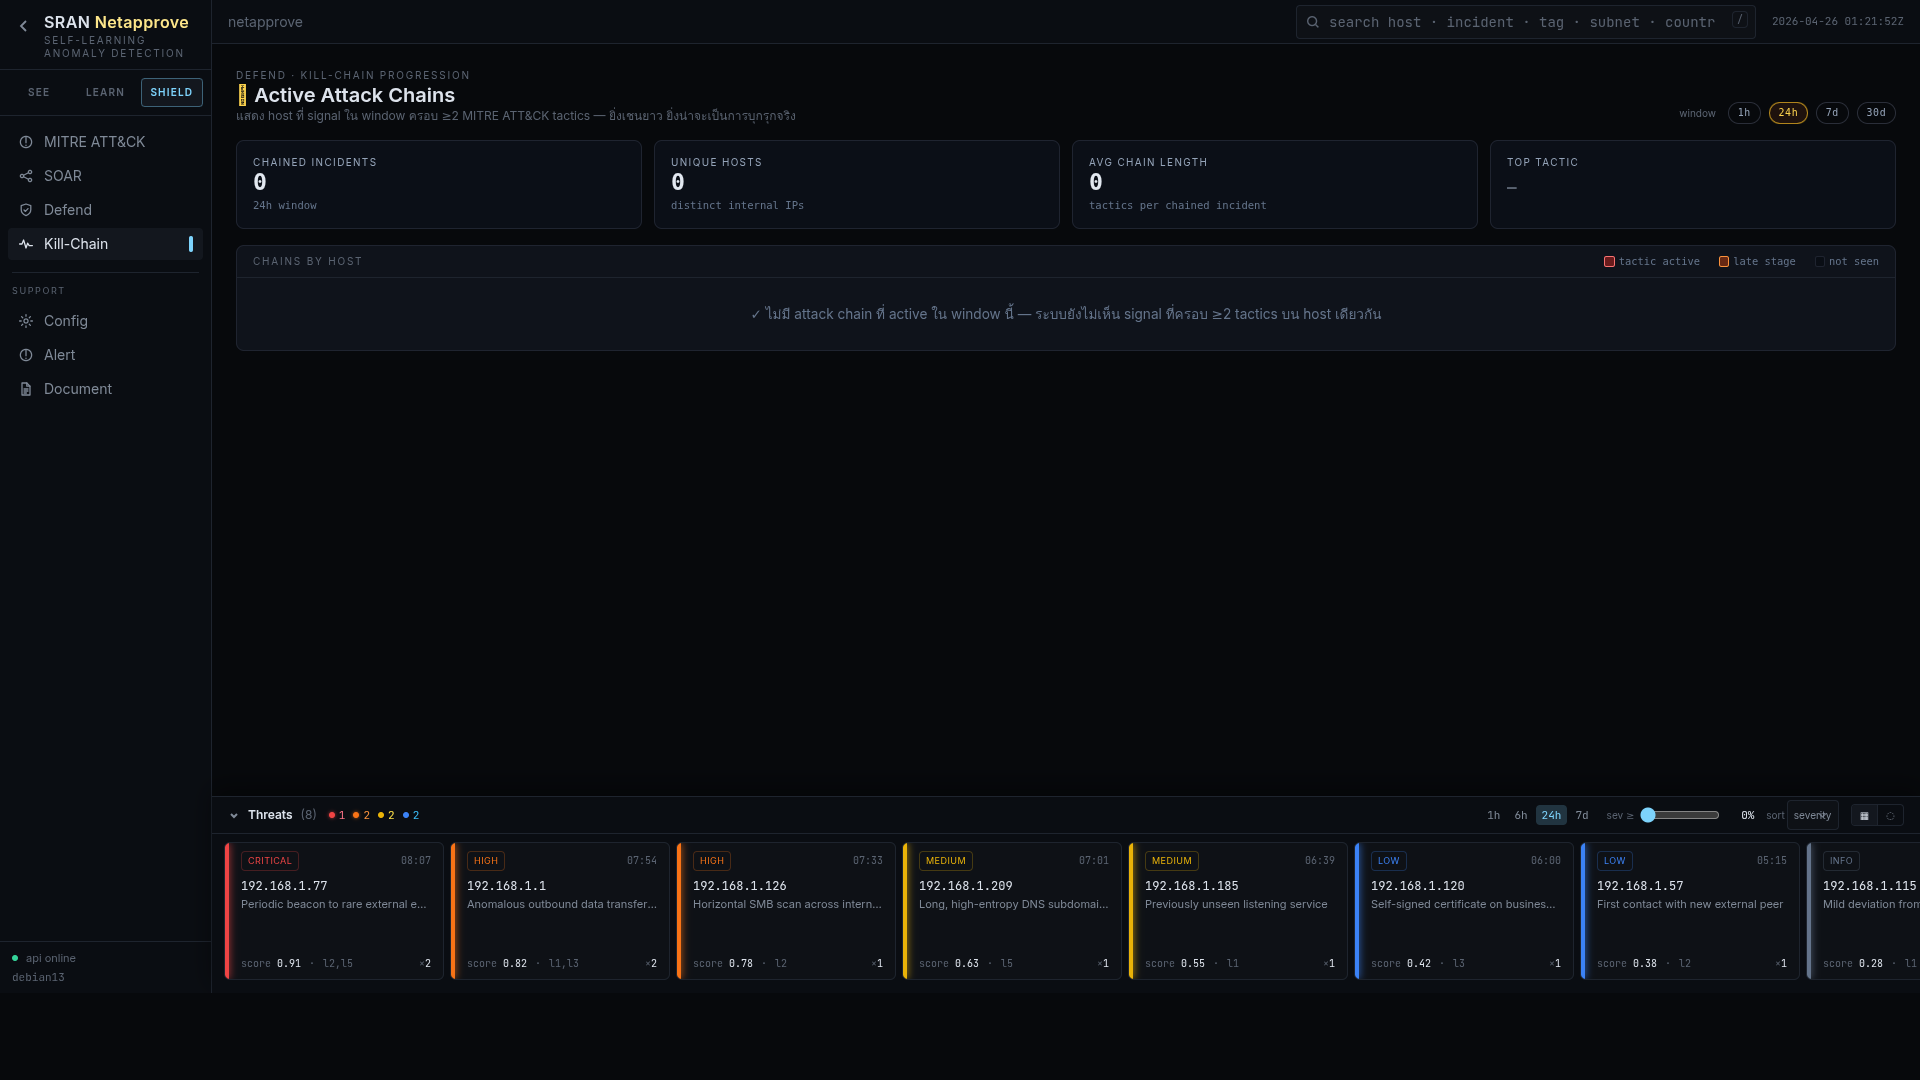
Task: Open the CRITICAL threat card for 192.168.1.77
Action: pos(335,910)
